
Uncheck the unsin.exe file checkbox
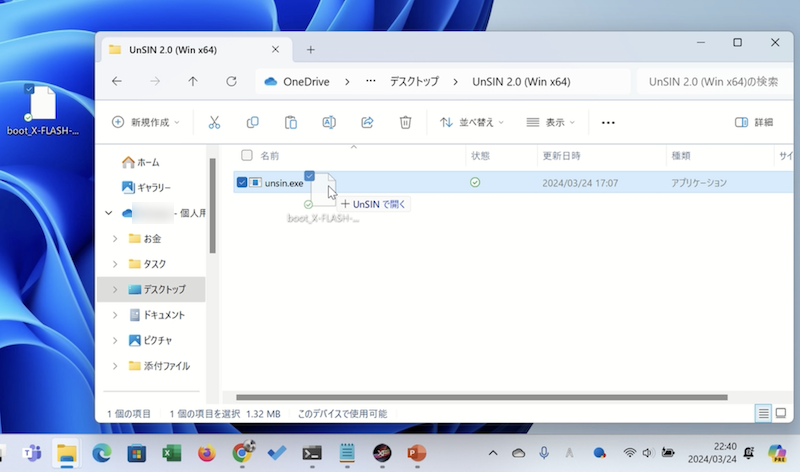242,183
